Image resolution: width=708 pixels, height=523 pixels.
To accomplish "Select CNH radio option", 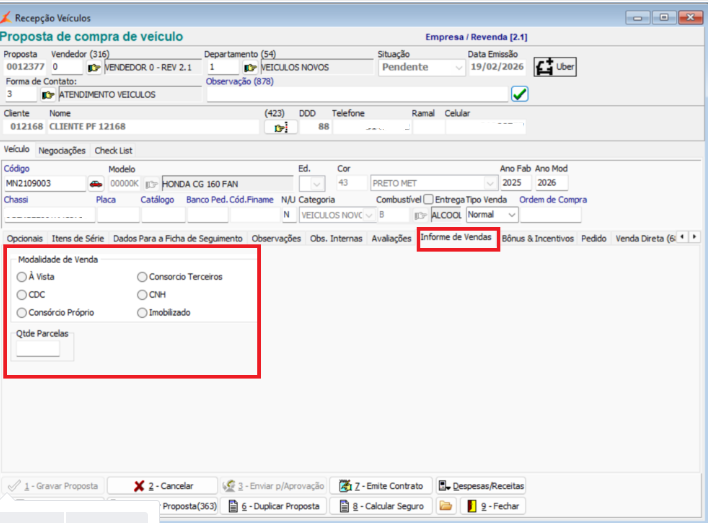I will coord(142,295).
